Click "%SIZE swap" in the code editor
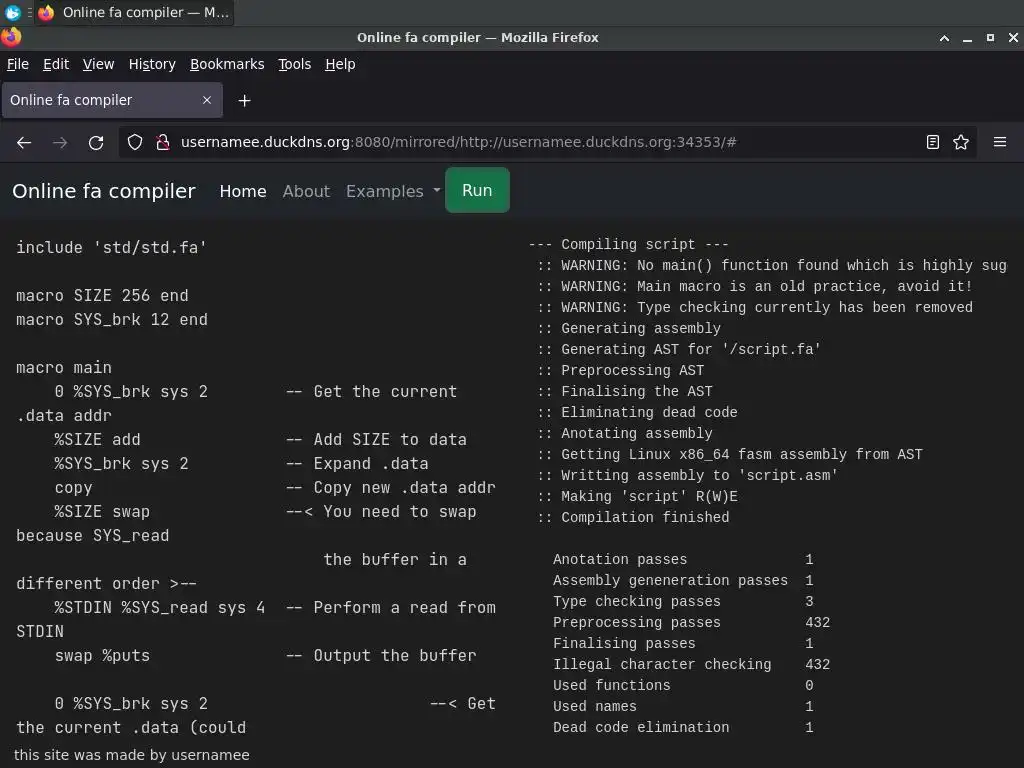The height and width of the screenshot is (768, 1024). (102, 511)
